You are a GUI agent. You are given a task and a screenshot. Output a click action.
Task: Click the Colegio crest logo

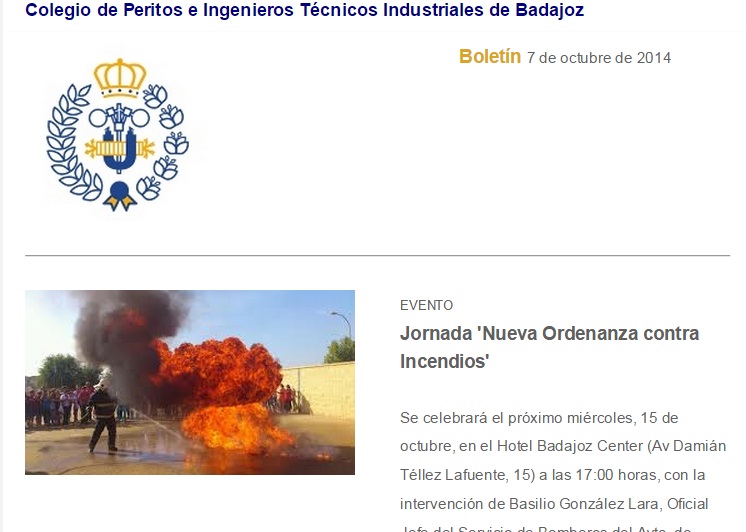[x=118, y=134]
